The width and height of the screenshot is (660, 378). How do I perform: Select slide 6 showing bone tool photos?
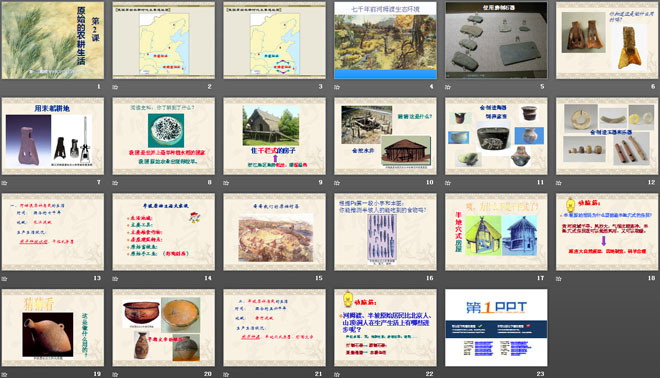coord(607,40)
